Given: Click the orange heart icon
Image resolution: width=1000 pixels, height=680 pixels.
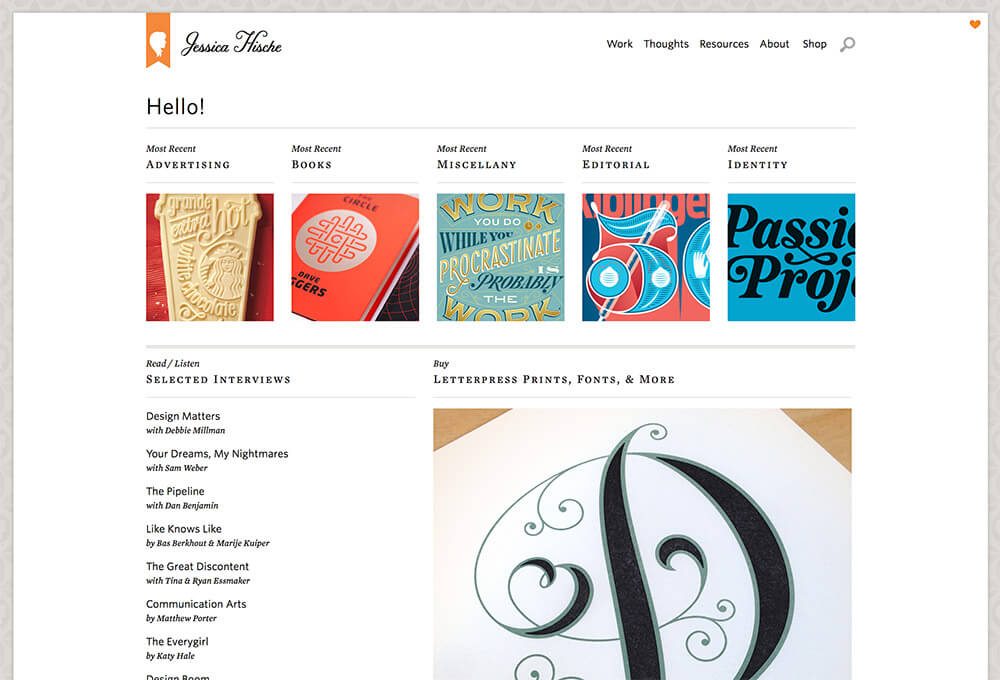Looking at the screenshot, I should coord(974,24).
